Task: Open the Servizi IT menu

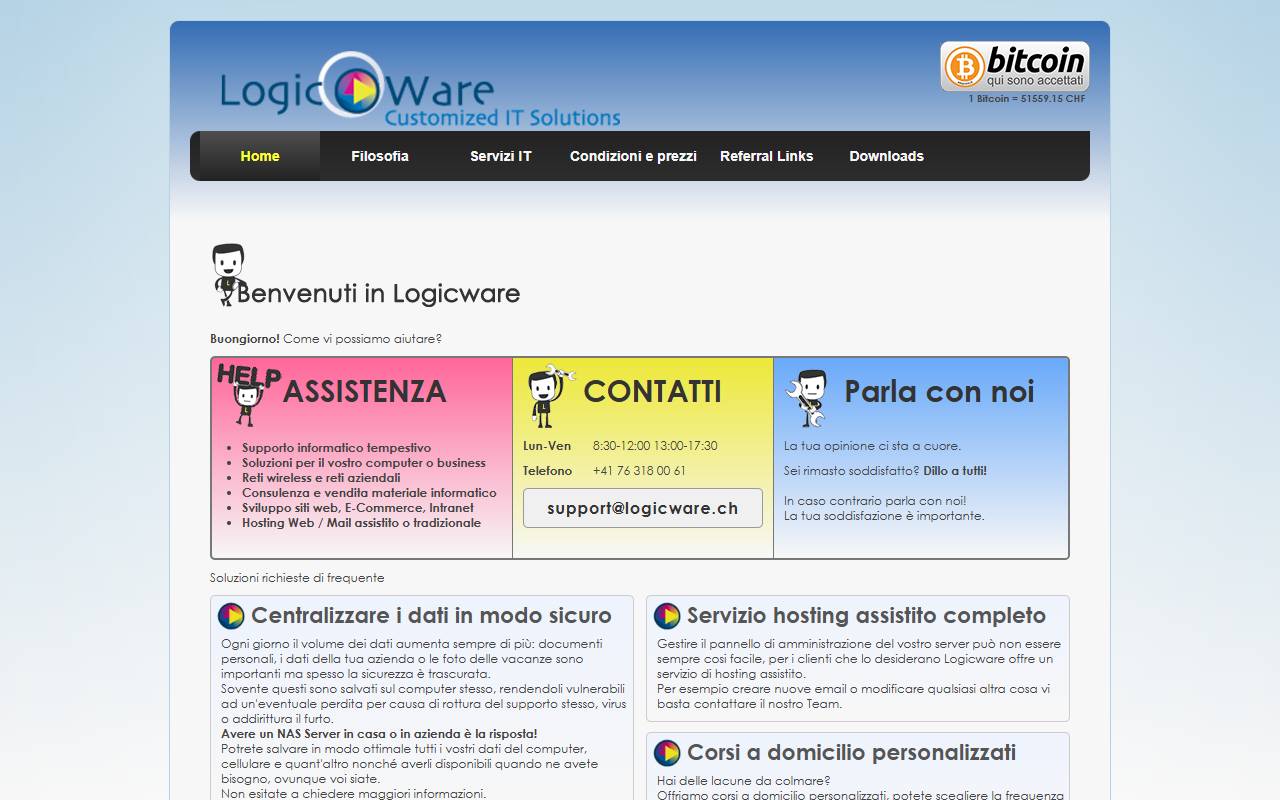Action: pos(501,156)
